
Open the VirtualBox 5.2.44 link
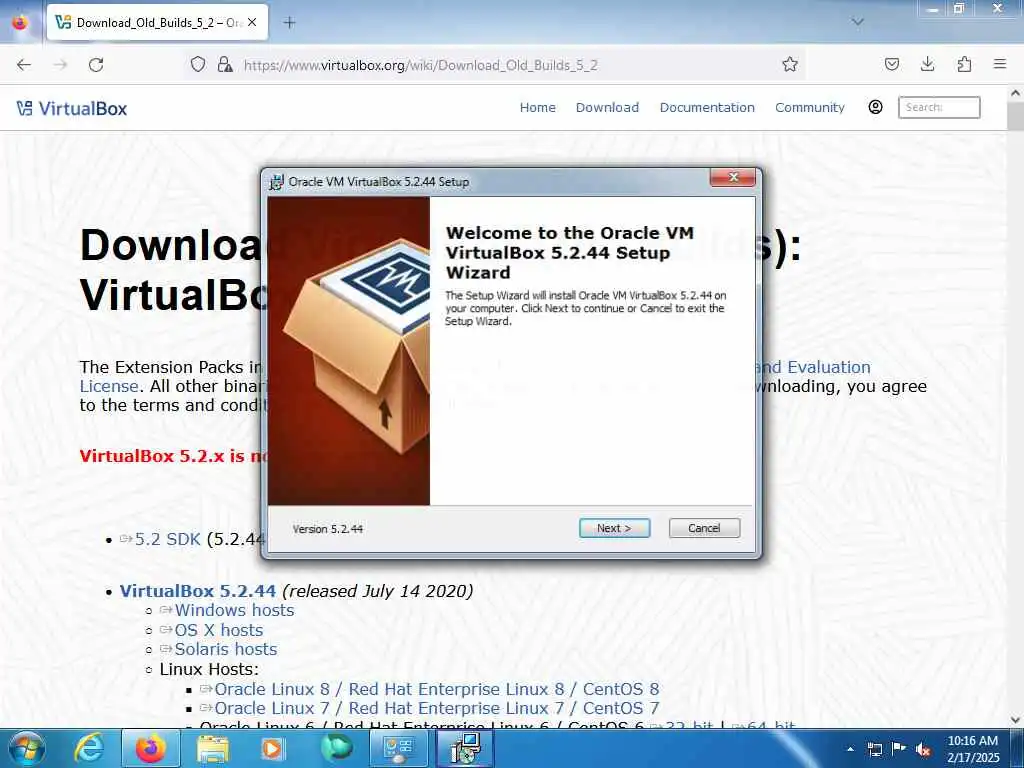point(198,591)
